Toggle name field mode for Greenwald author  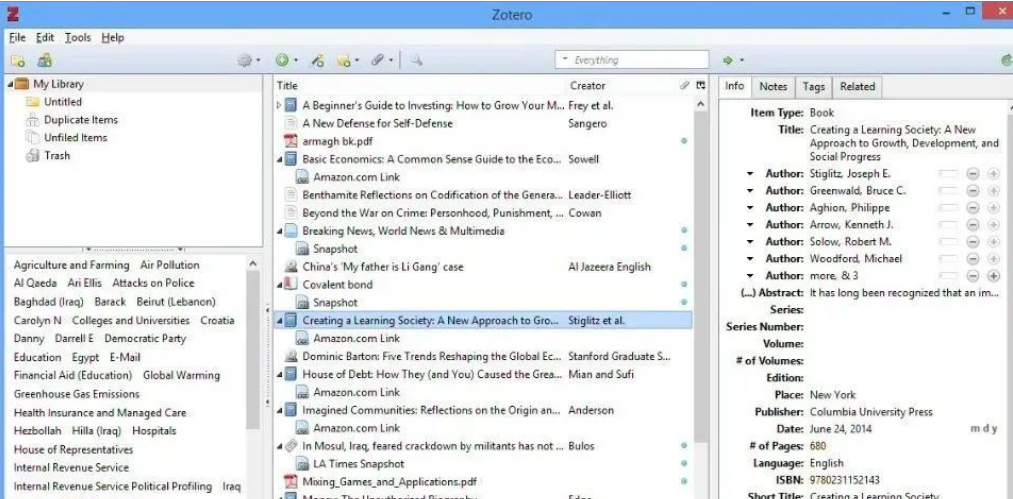point(948,191)
